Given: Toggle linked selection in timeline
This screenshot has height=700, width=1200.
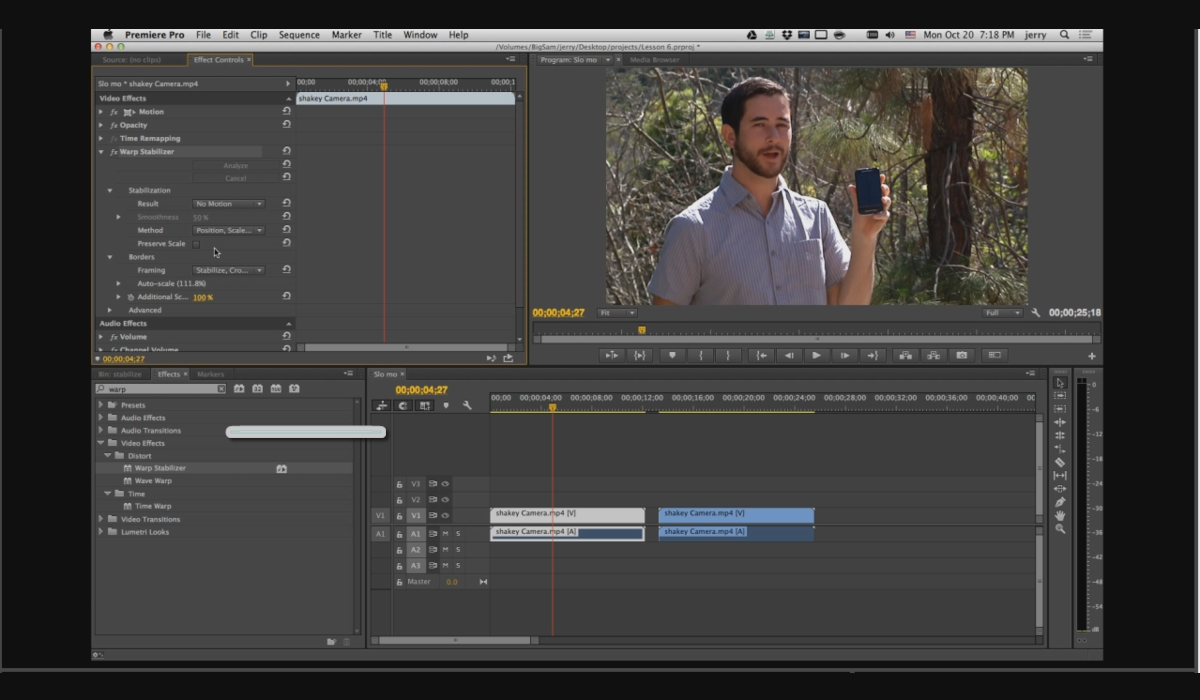Looking at the screenshot, I should [425, 405].
